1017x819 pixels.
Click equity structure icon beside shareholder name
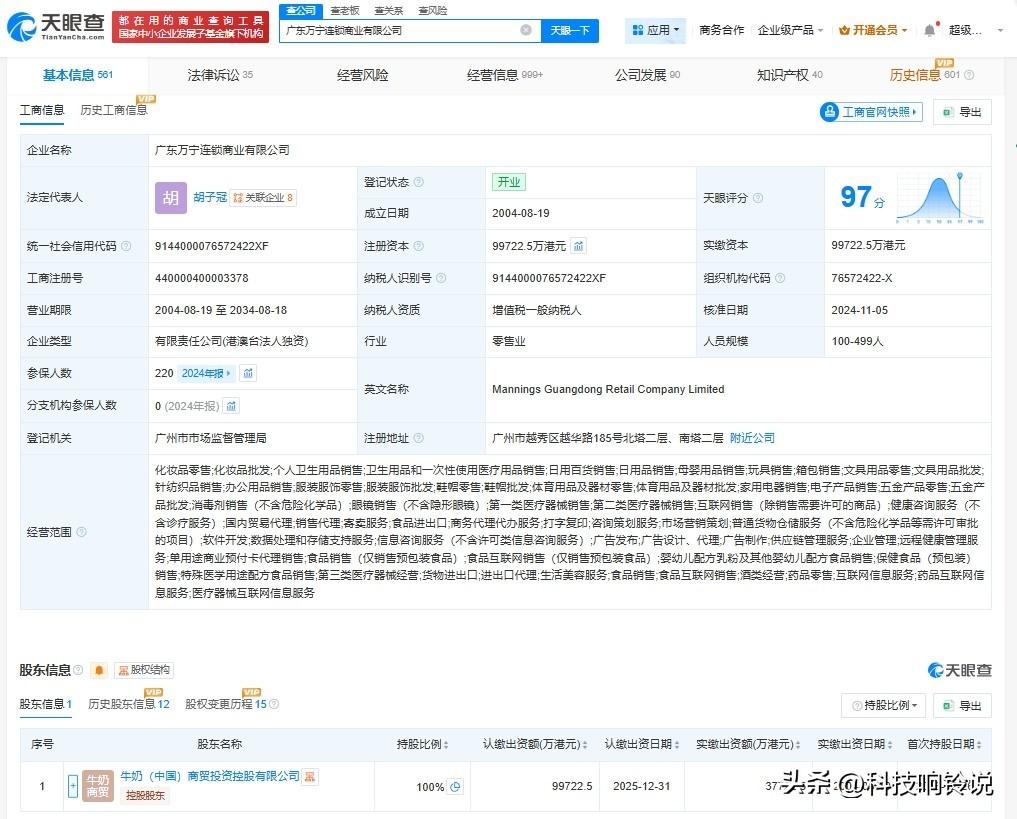310,776
